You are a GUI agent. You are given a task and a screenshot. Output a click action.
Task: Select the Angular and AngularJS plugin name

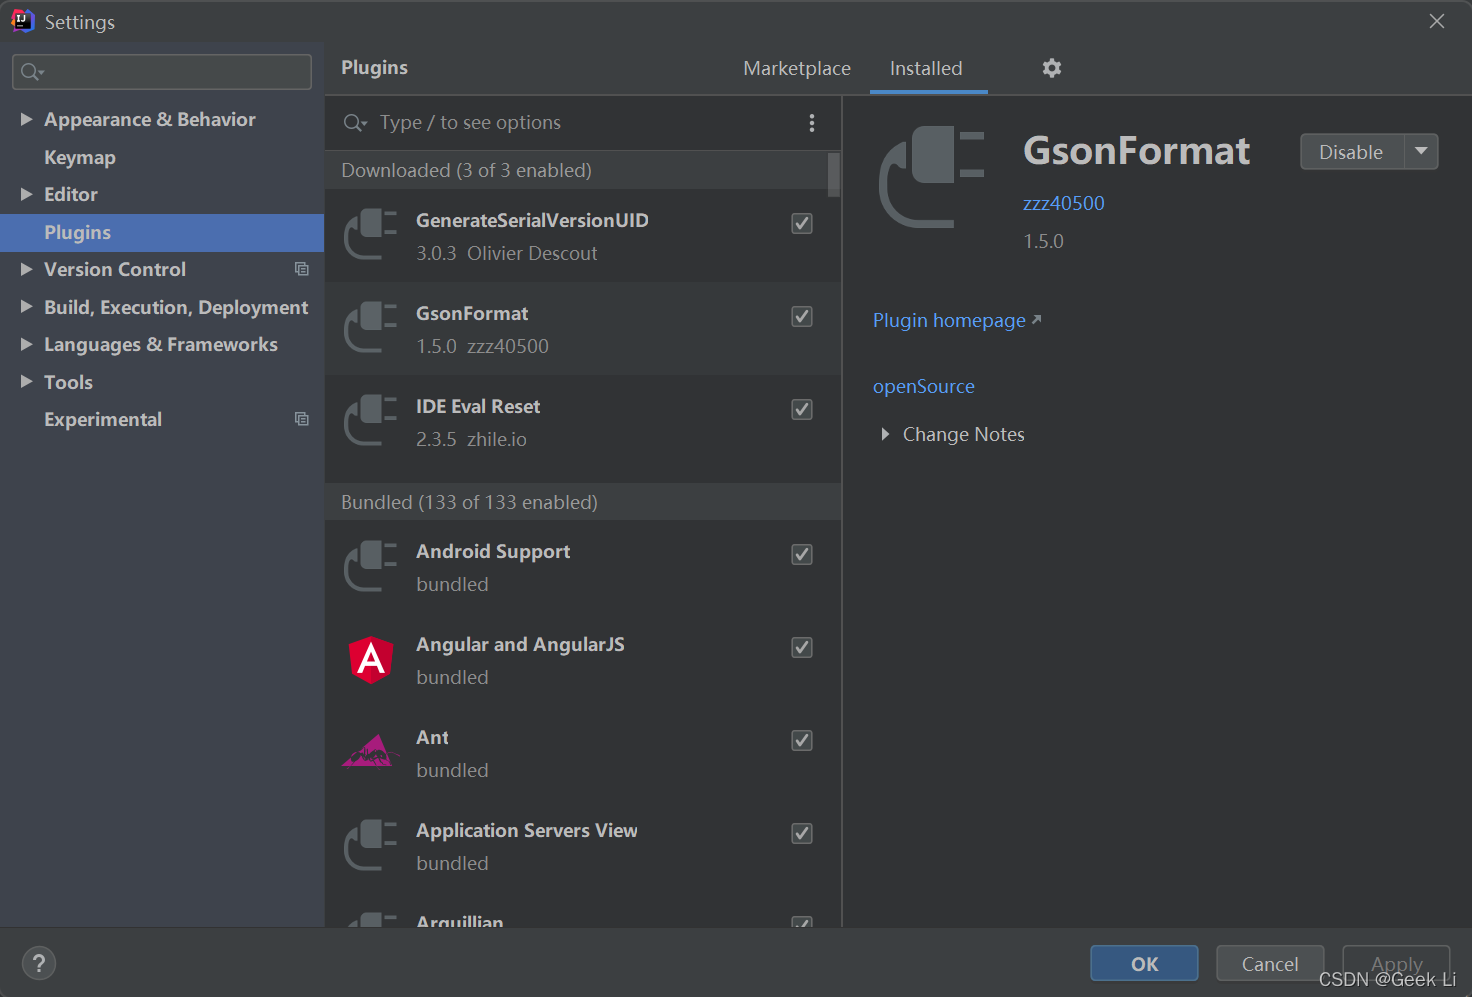click(x=520, y=645)
